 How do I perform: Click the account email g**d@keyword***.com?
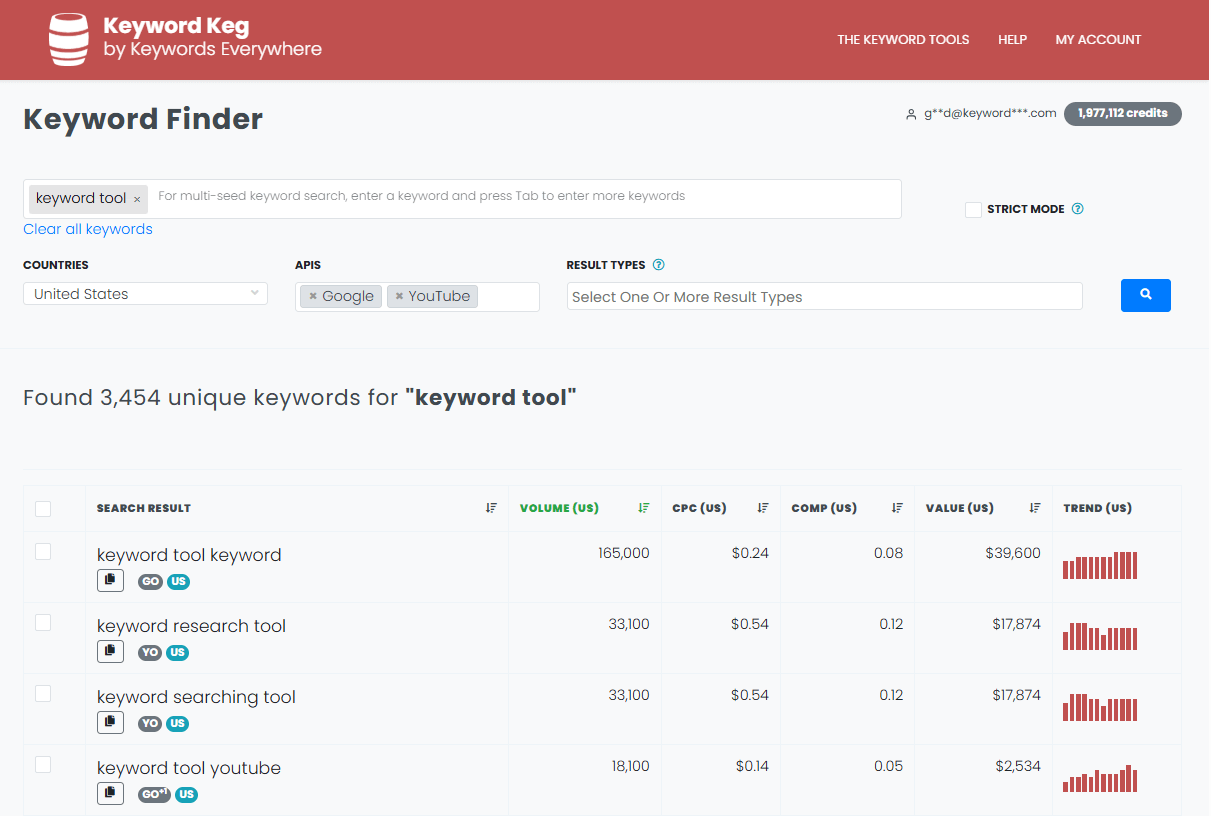click(x=990, y=113)
